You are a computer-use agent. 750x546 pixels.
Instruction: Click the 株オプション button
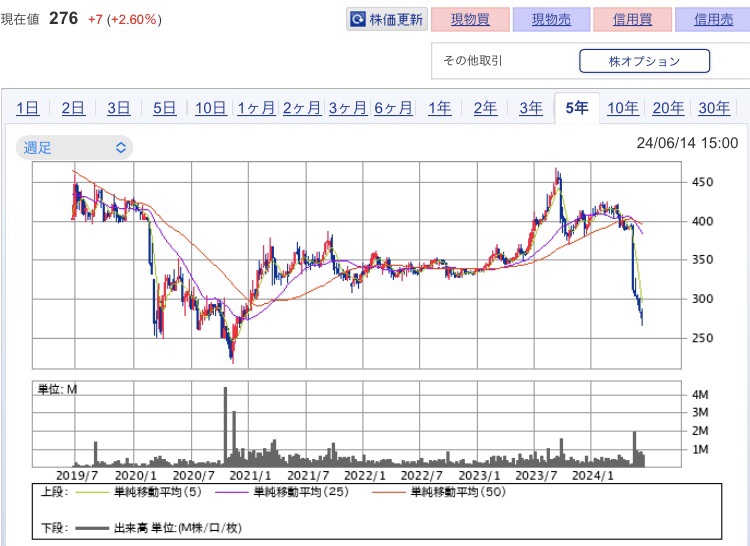coord(644,61)
